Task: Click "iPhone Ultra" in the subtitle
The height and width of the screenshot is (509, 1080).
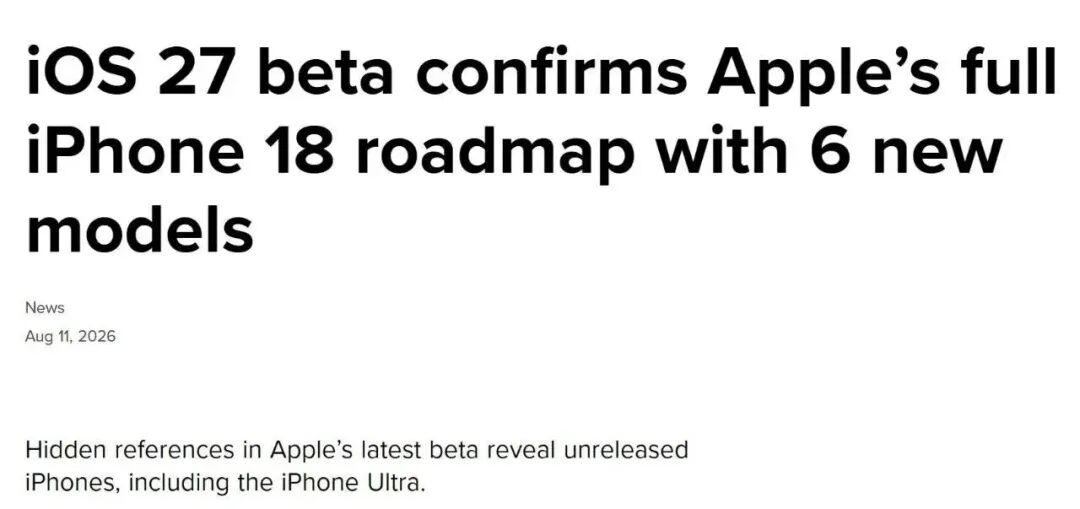Action: tap(351, 482)
